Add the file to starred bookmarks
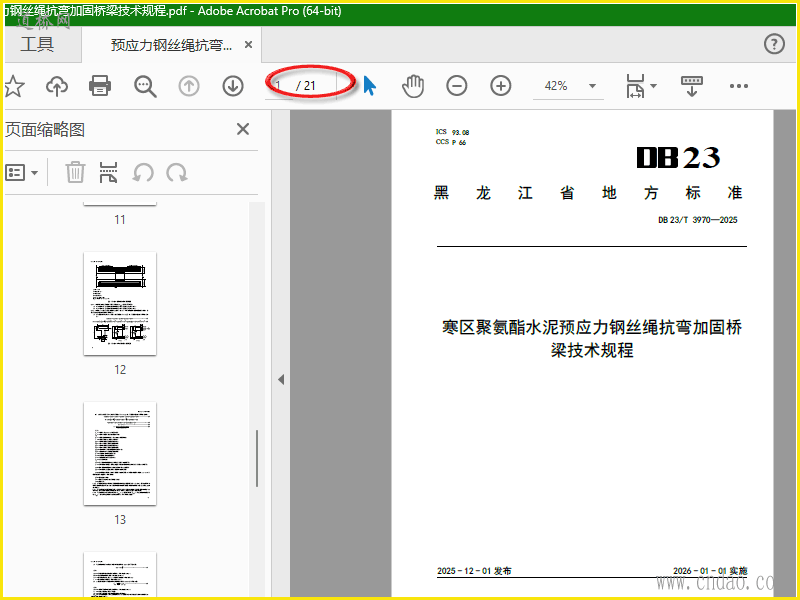Screen dimensions: 800x600 point(14,86)
